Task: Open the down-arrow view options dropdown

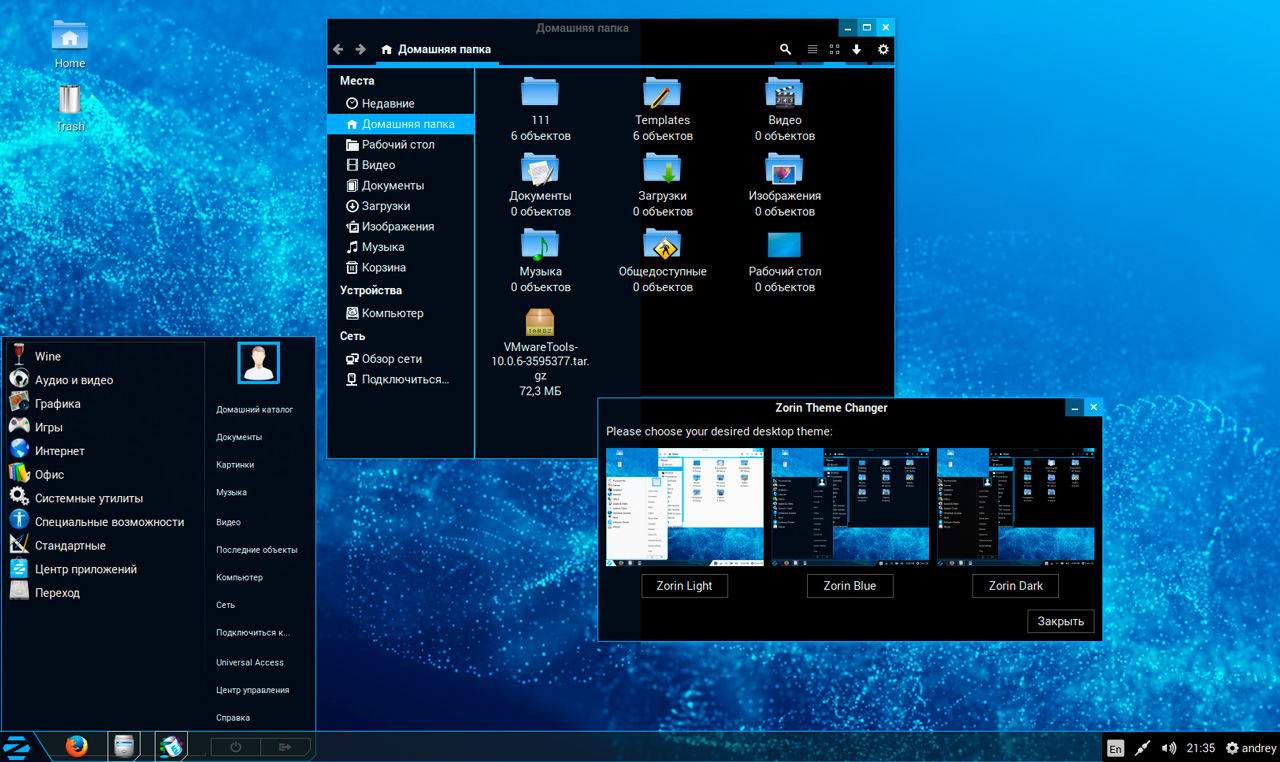Action: pyautogui.click(x=857, y=49)
